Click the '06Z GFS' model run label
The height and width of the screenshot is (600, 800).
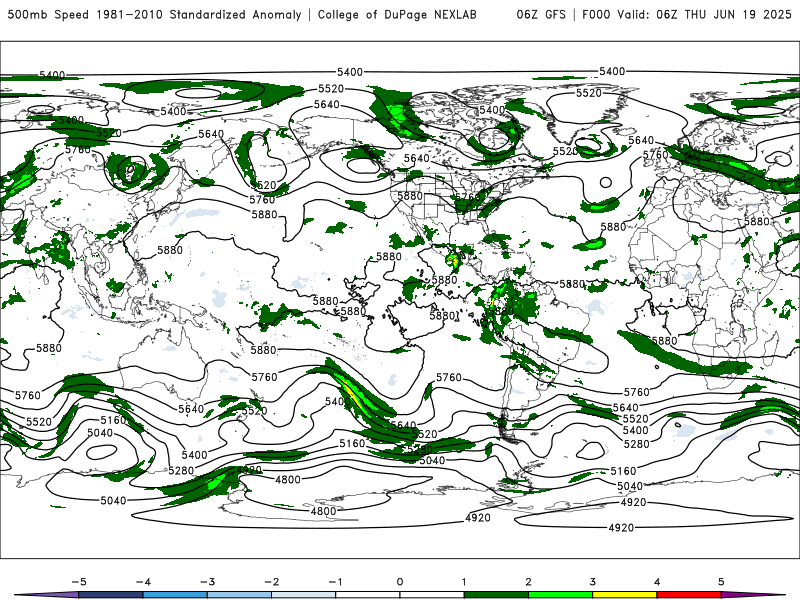[x=541, y=15]
